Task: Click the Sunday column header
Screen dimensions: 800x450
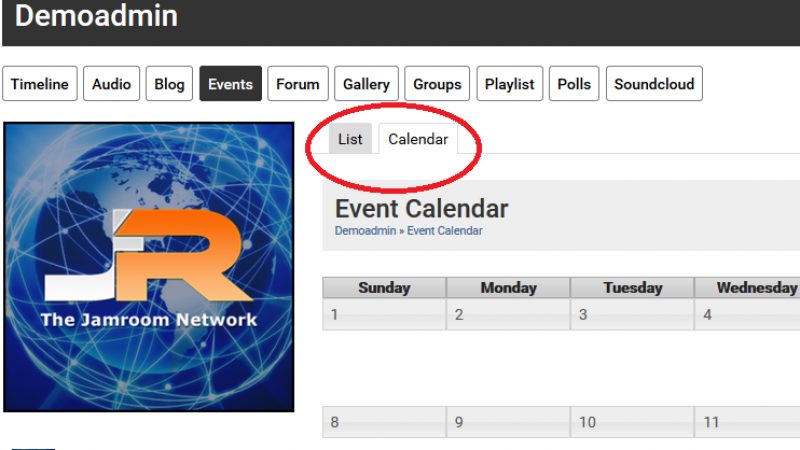Action: (x=384, y=288)
